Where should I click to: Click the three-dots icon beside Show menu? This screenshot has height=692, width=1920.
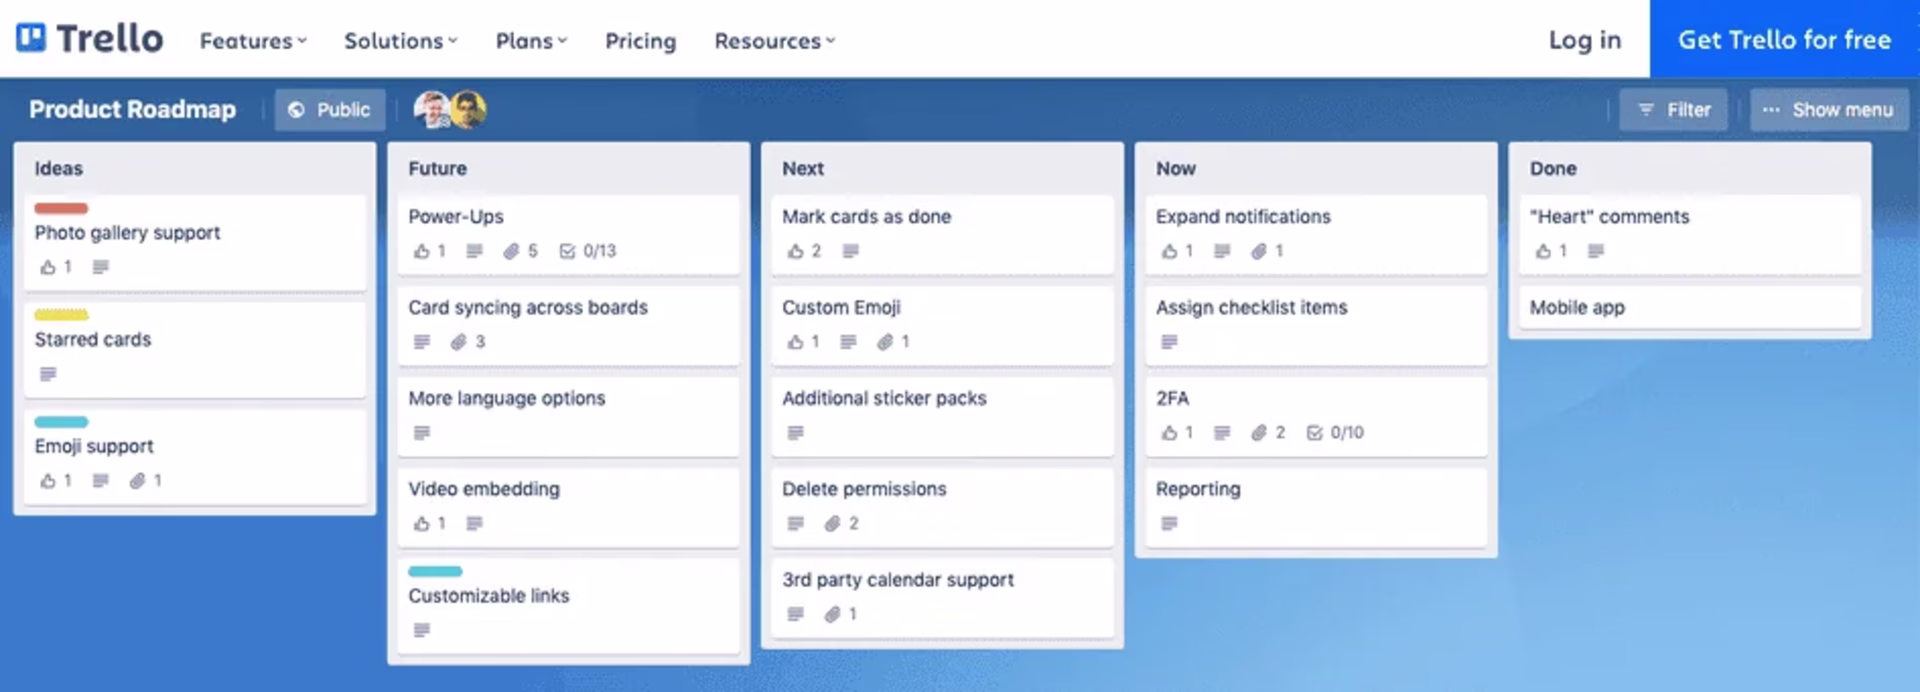coord(1771,110)
